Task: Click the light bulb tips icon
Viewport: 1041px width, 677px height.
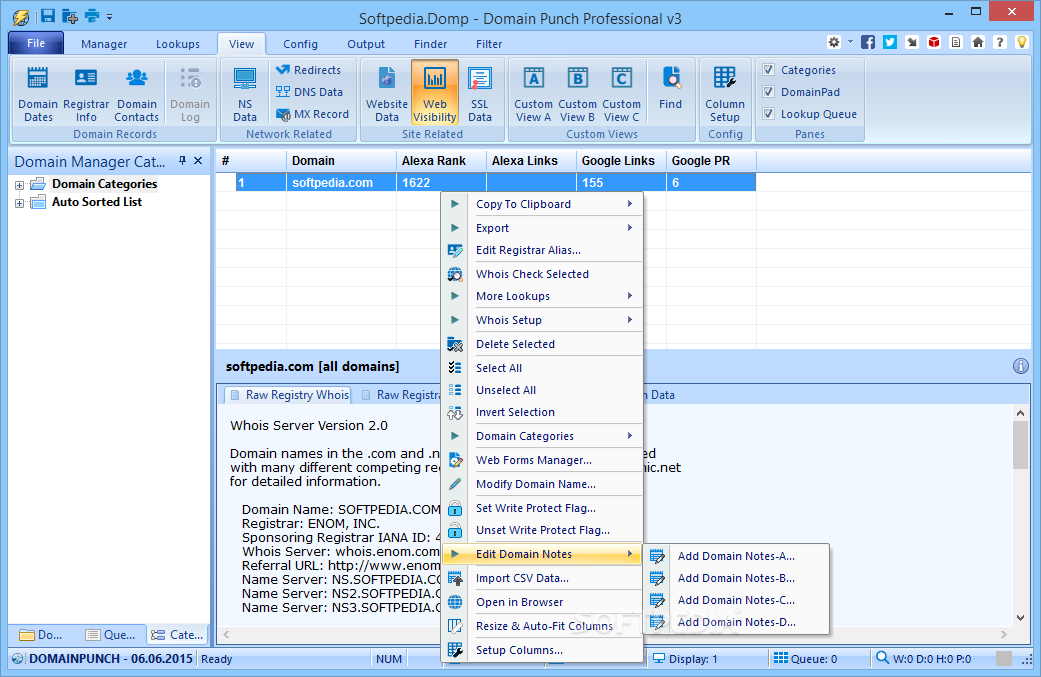Action: point(1022,42)
